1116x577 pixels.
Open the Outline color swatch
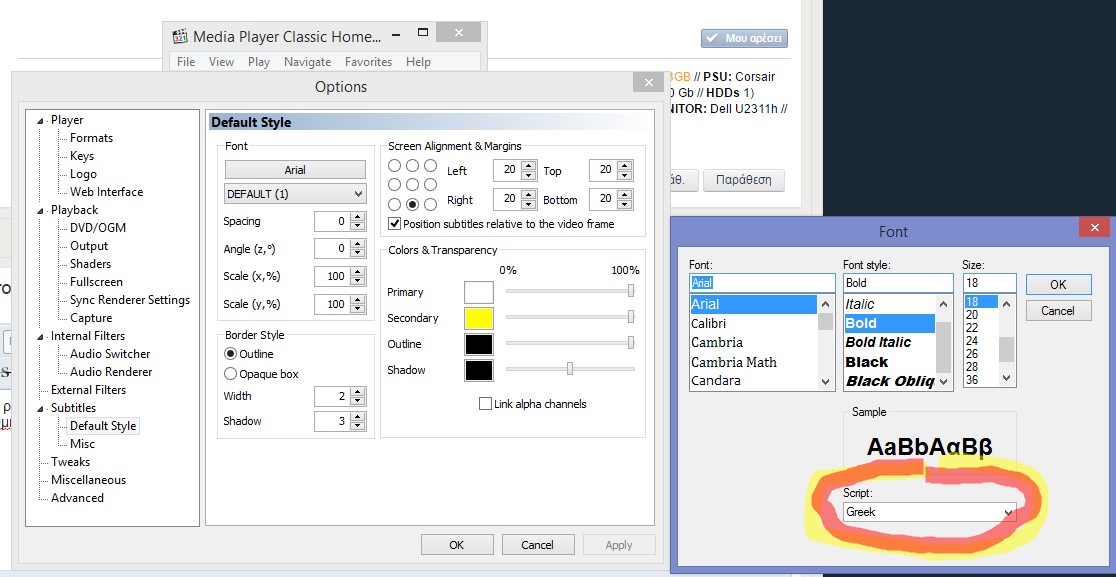(479, 344)
